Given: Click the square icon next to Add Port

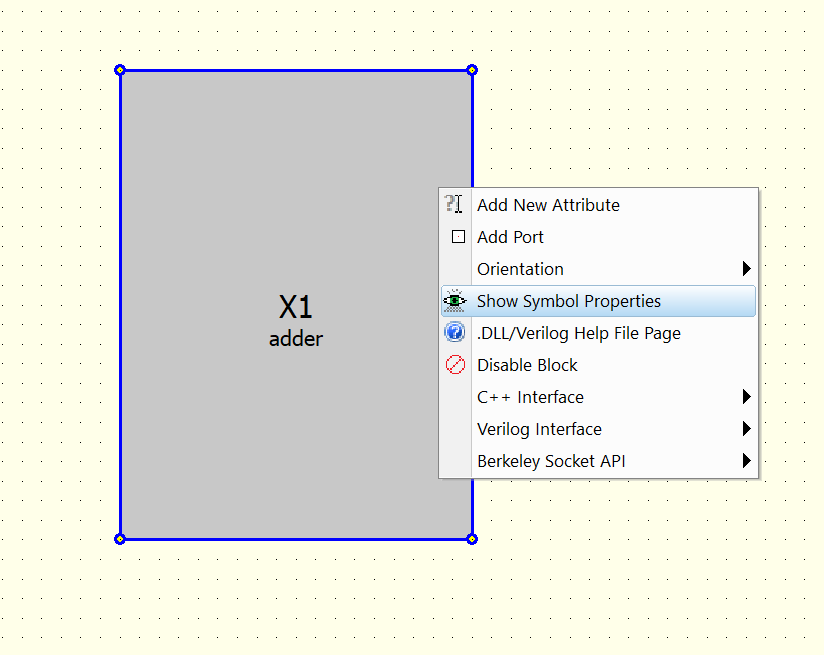Looking at the screenshot, I should (x=458, y=237).
